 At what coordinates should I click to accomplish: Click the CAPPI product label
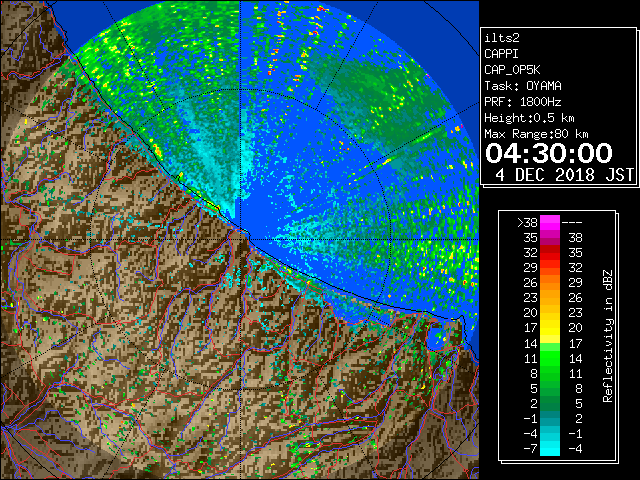[501, 54]
